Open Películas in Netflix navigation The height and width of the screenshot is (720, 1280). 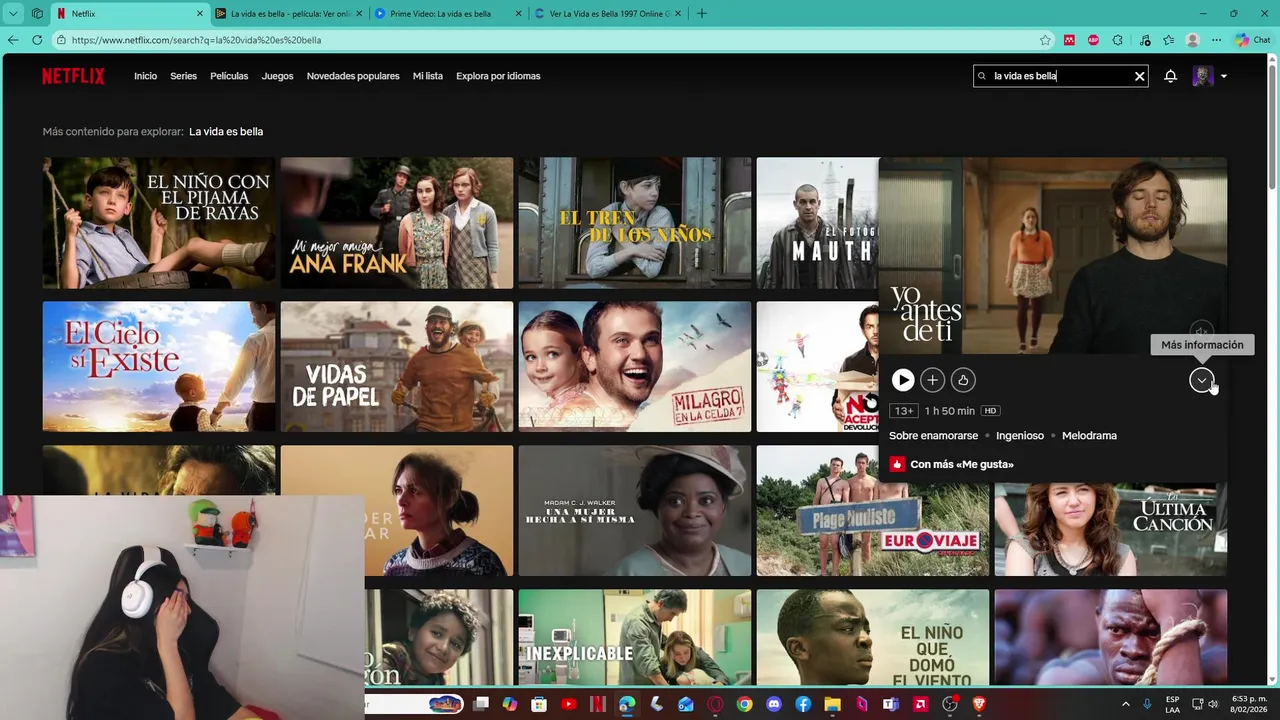[229, 76]
